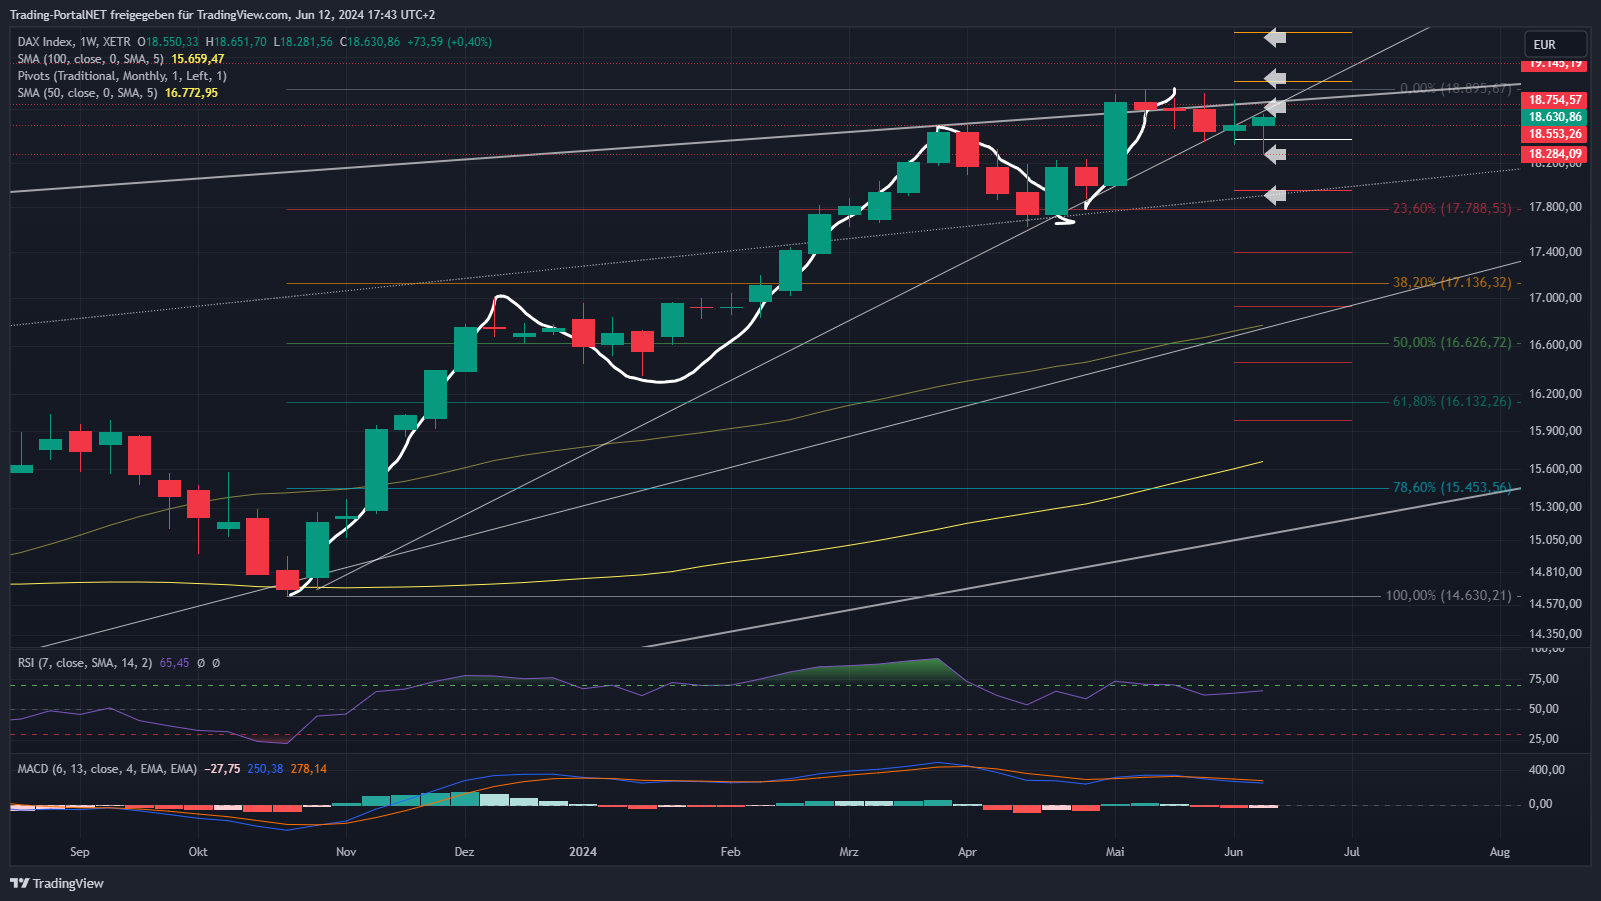Click the Nov label on time axis
This screenshot has height=901, width=1601.
click(x=346, y=852)
